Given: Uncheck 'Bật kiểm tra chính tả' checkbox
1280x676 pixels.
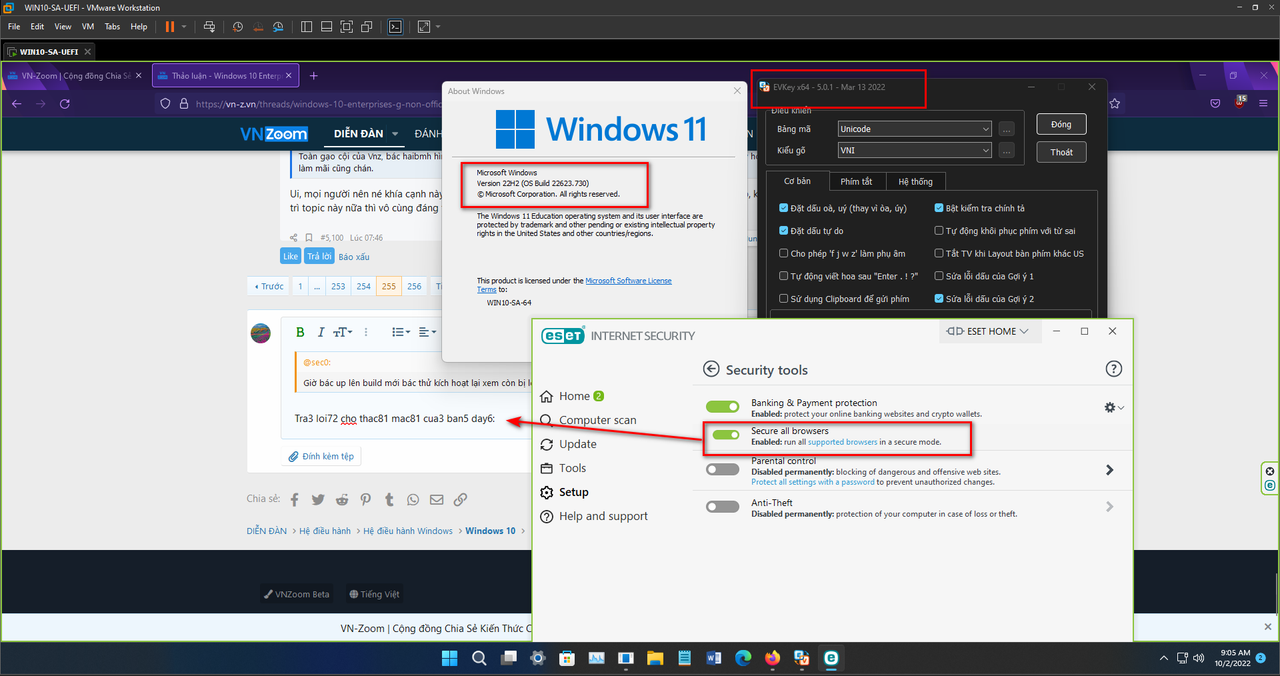Looking at the screenshot, I should coord(939,208).
